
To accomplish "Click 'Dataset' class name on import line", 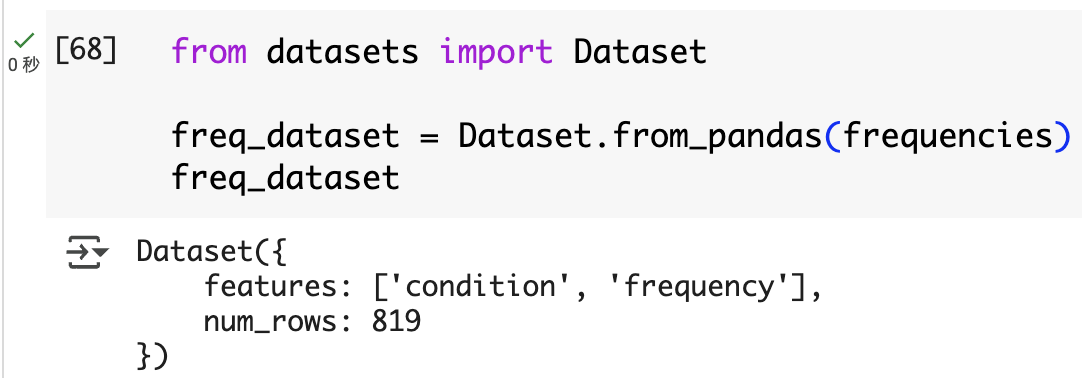I will [x=640, y=52].
